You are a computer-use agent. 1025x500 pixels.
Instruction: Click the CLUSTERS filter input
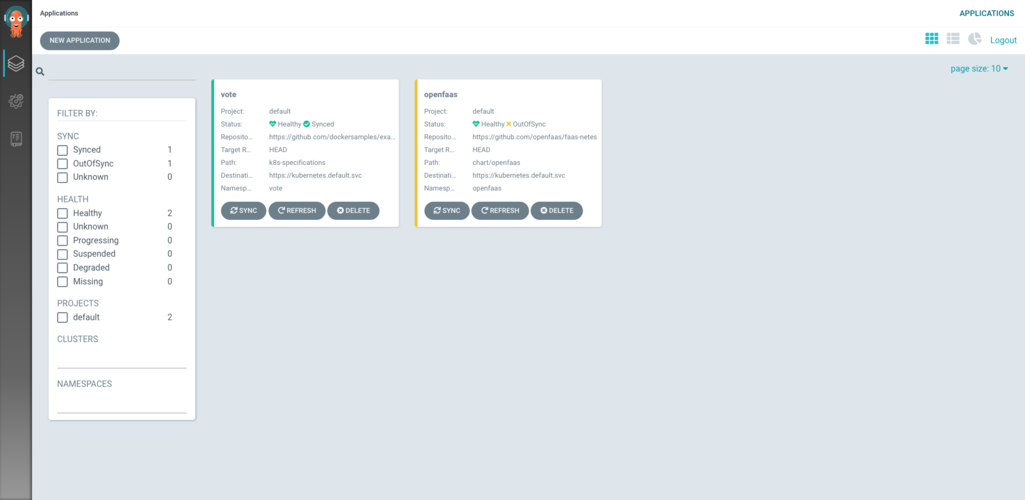click(x=122, y=359)
